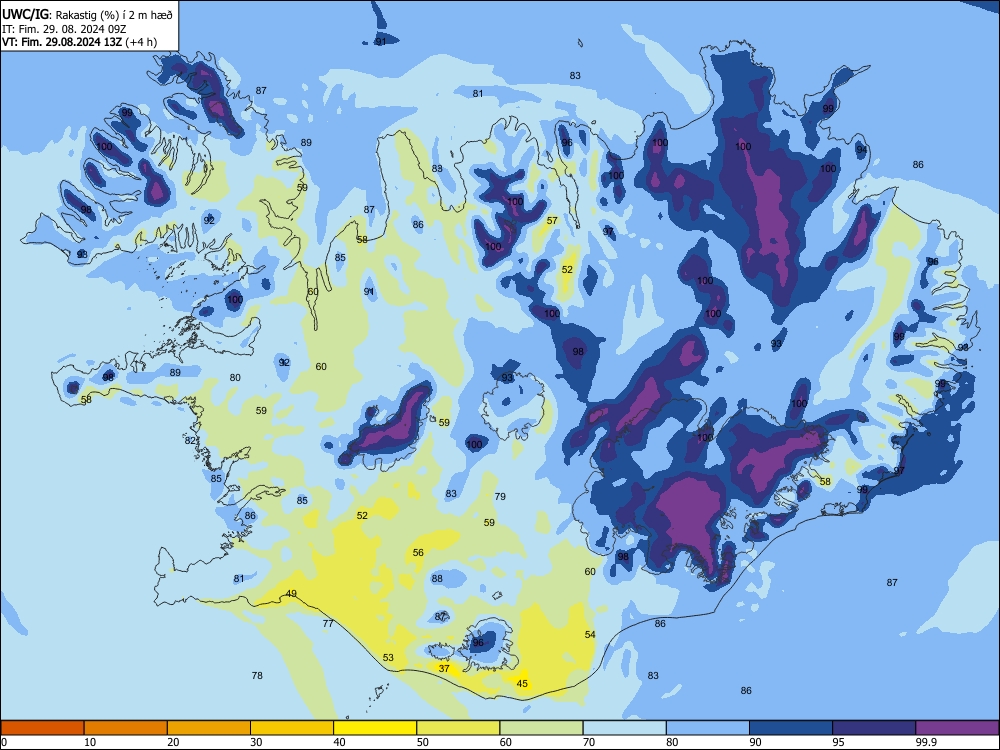Click the legend tick label '40'
The width and height of the screenshot is (1000, 750).
click(339, 742)
